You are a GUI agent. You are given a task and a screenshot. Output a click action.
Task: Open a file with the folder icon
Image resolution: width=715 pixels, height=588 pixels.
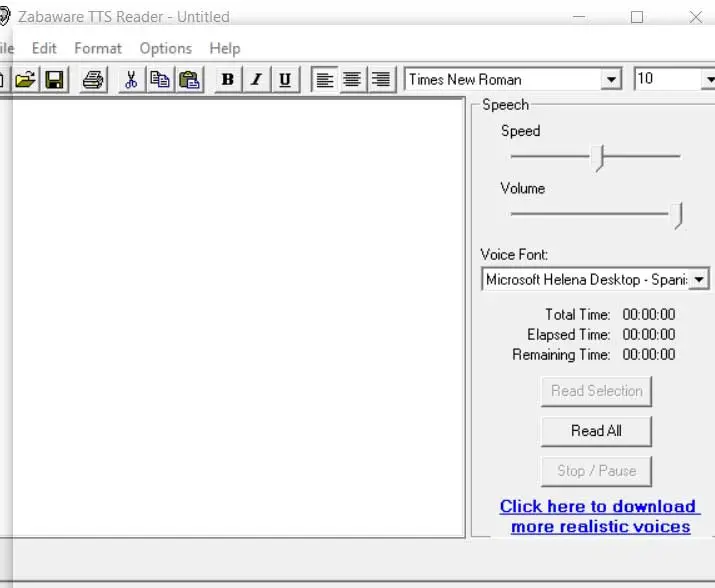[25, 80]
